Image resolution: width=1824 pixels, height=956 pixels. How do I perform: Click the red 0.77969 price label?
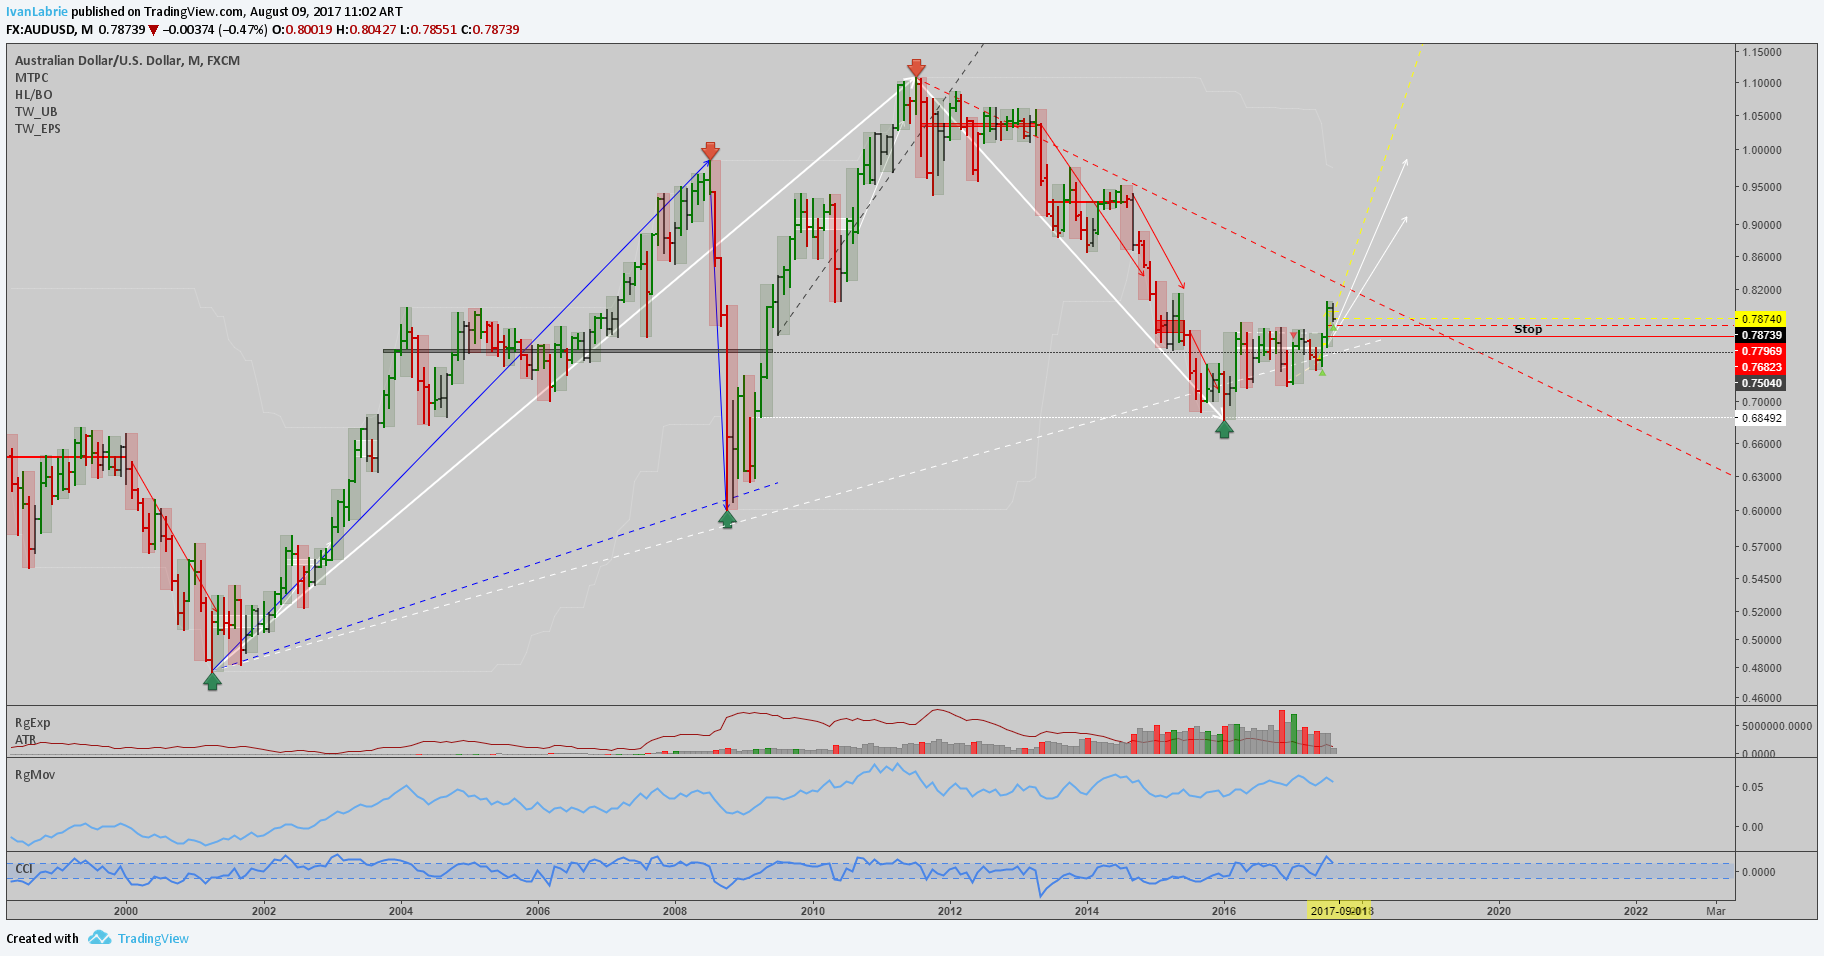tap(1761, 351)
